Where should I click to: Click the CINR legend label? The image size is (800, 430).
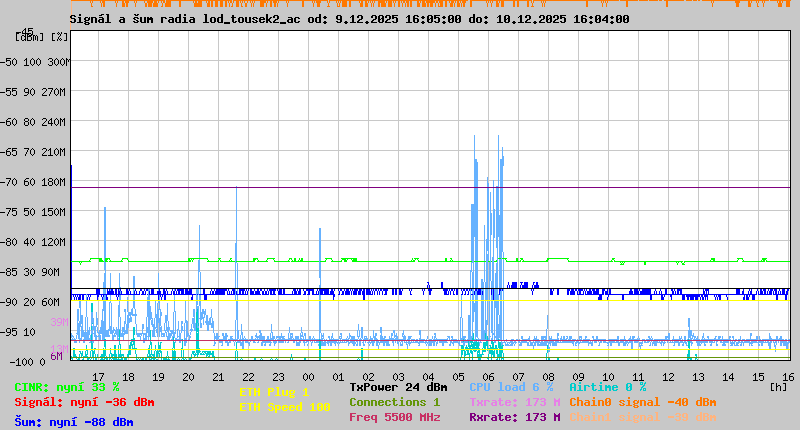click(x=66, y=387)
